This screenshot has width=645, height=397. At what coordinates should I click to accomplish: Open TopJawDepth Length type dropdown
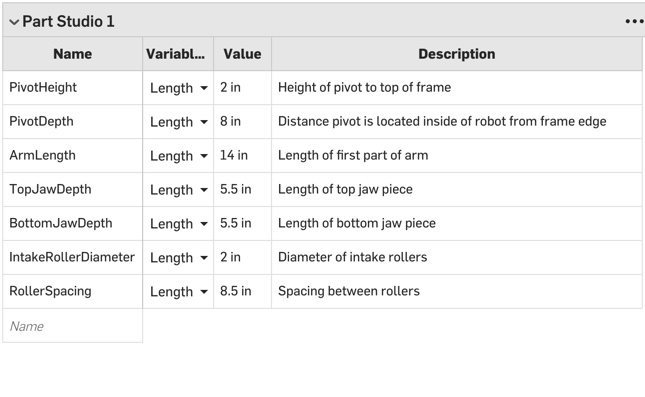click(x=178, y=190)
